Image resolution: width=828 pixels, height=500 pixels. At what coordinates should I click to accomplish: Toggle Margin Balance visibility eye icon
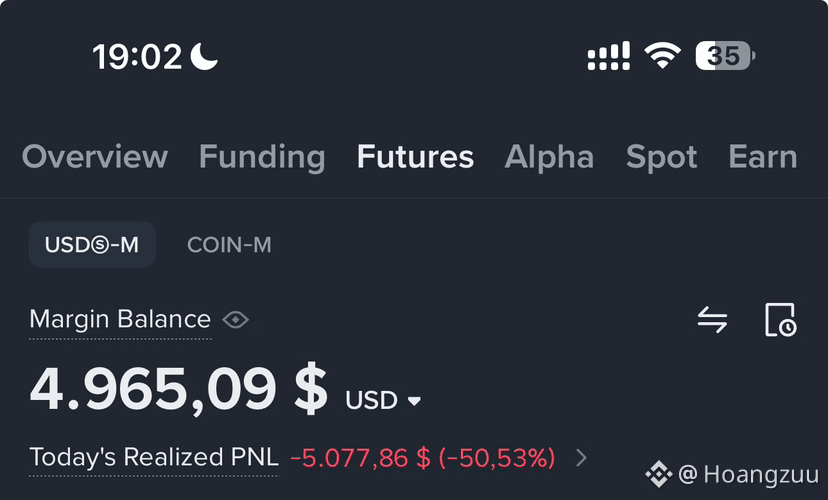coord(236,319)
